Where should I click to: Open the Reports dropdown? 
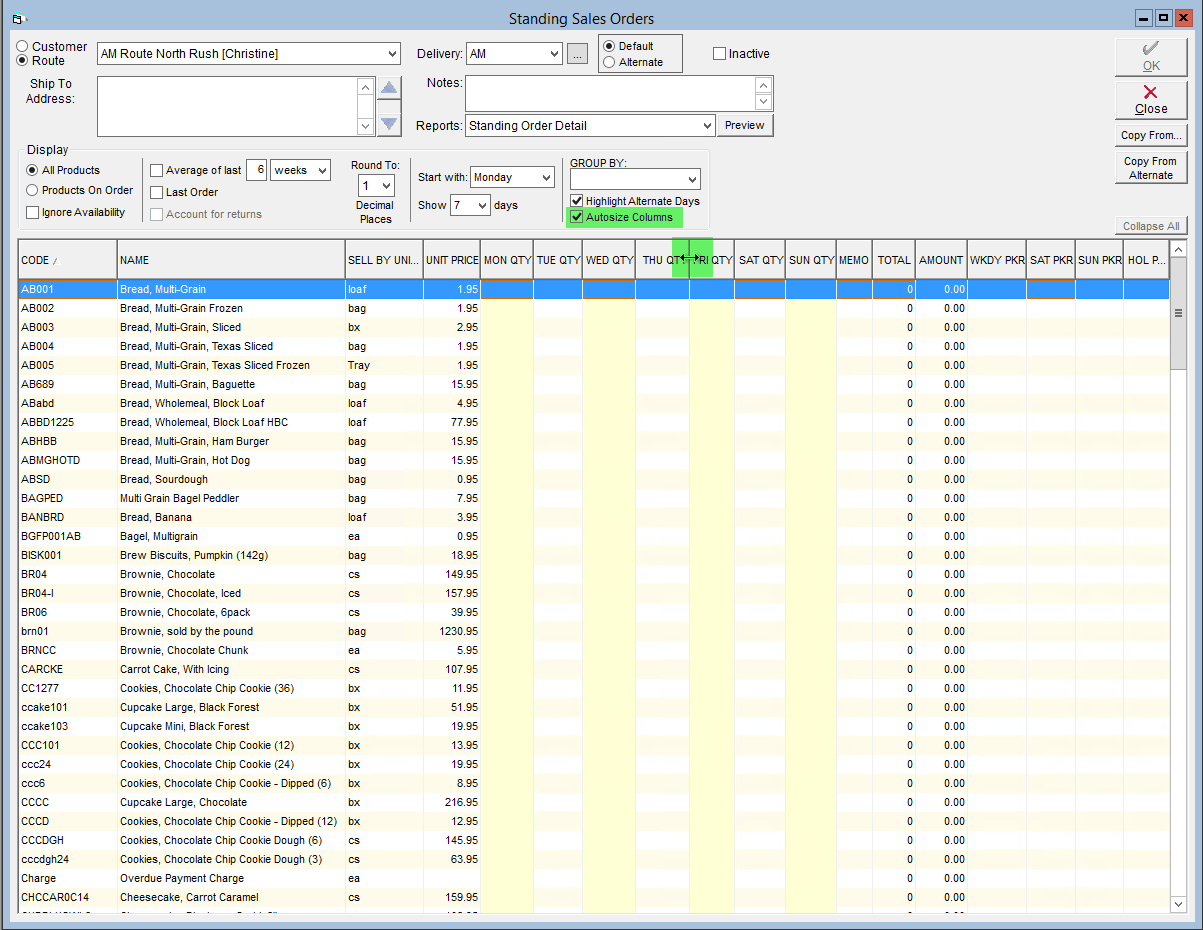coord(707,126)
